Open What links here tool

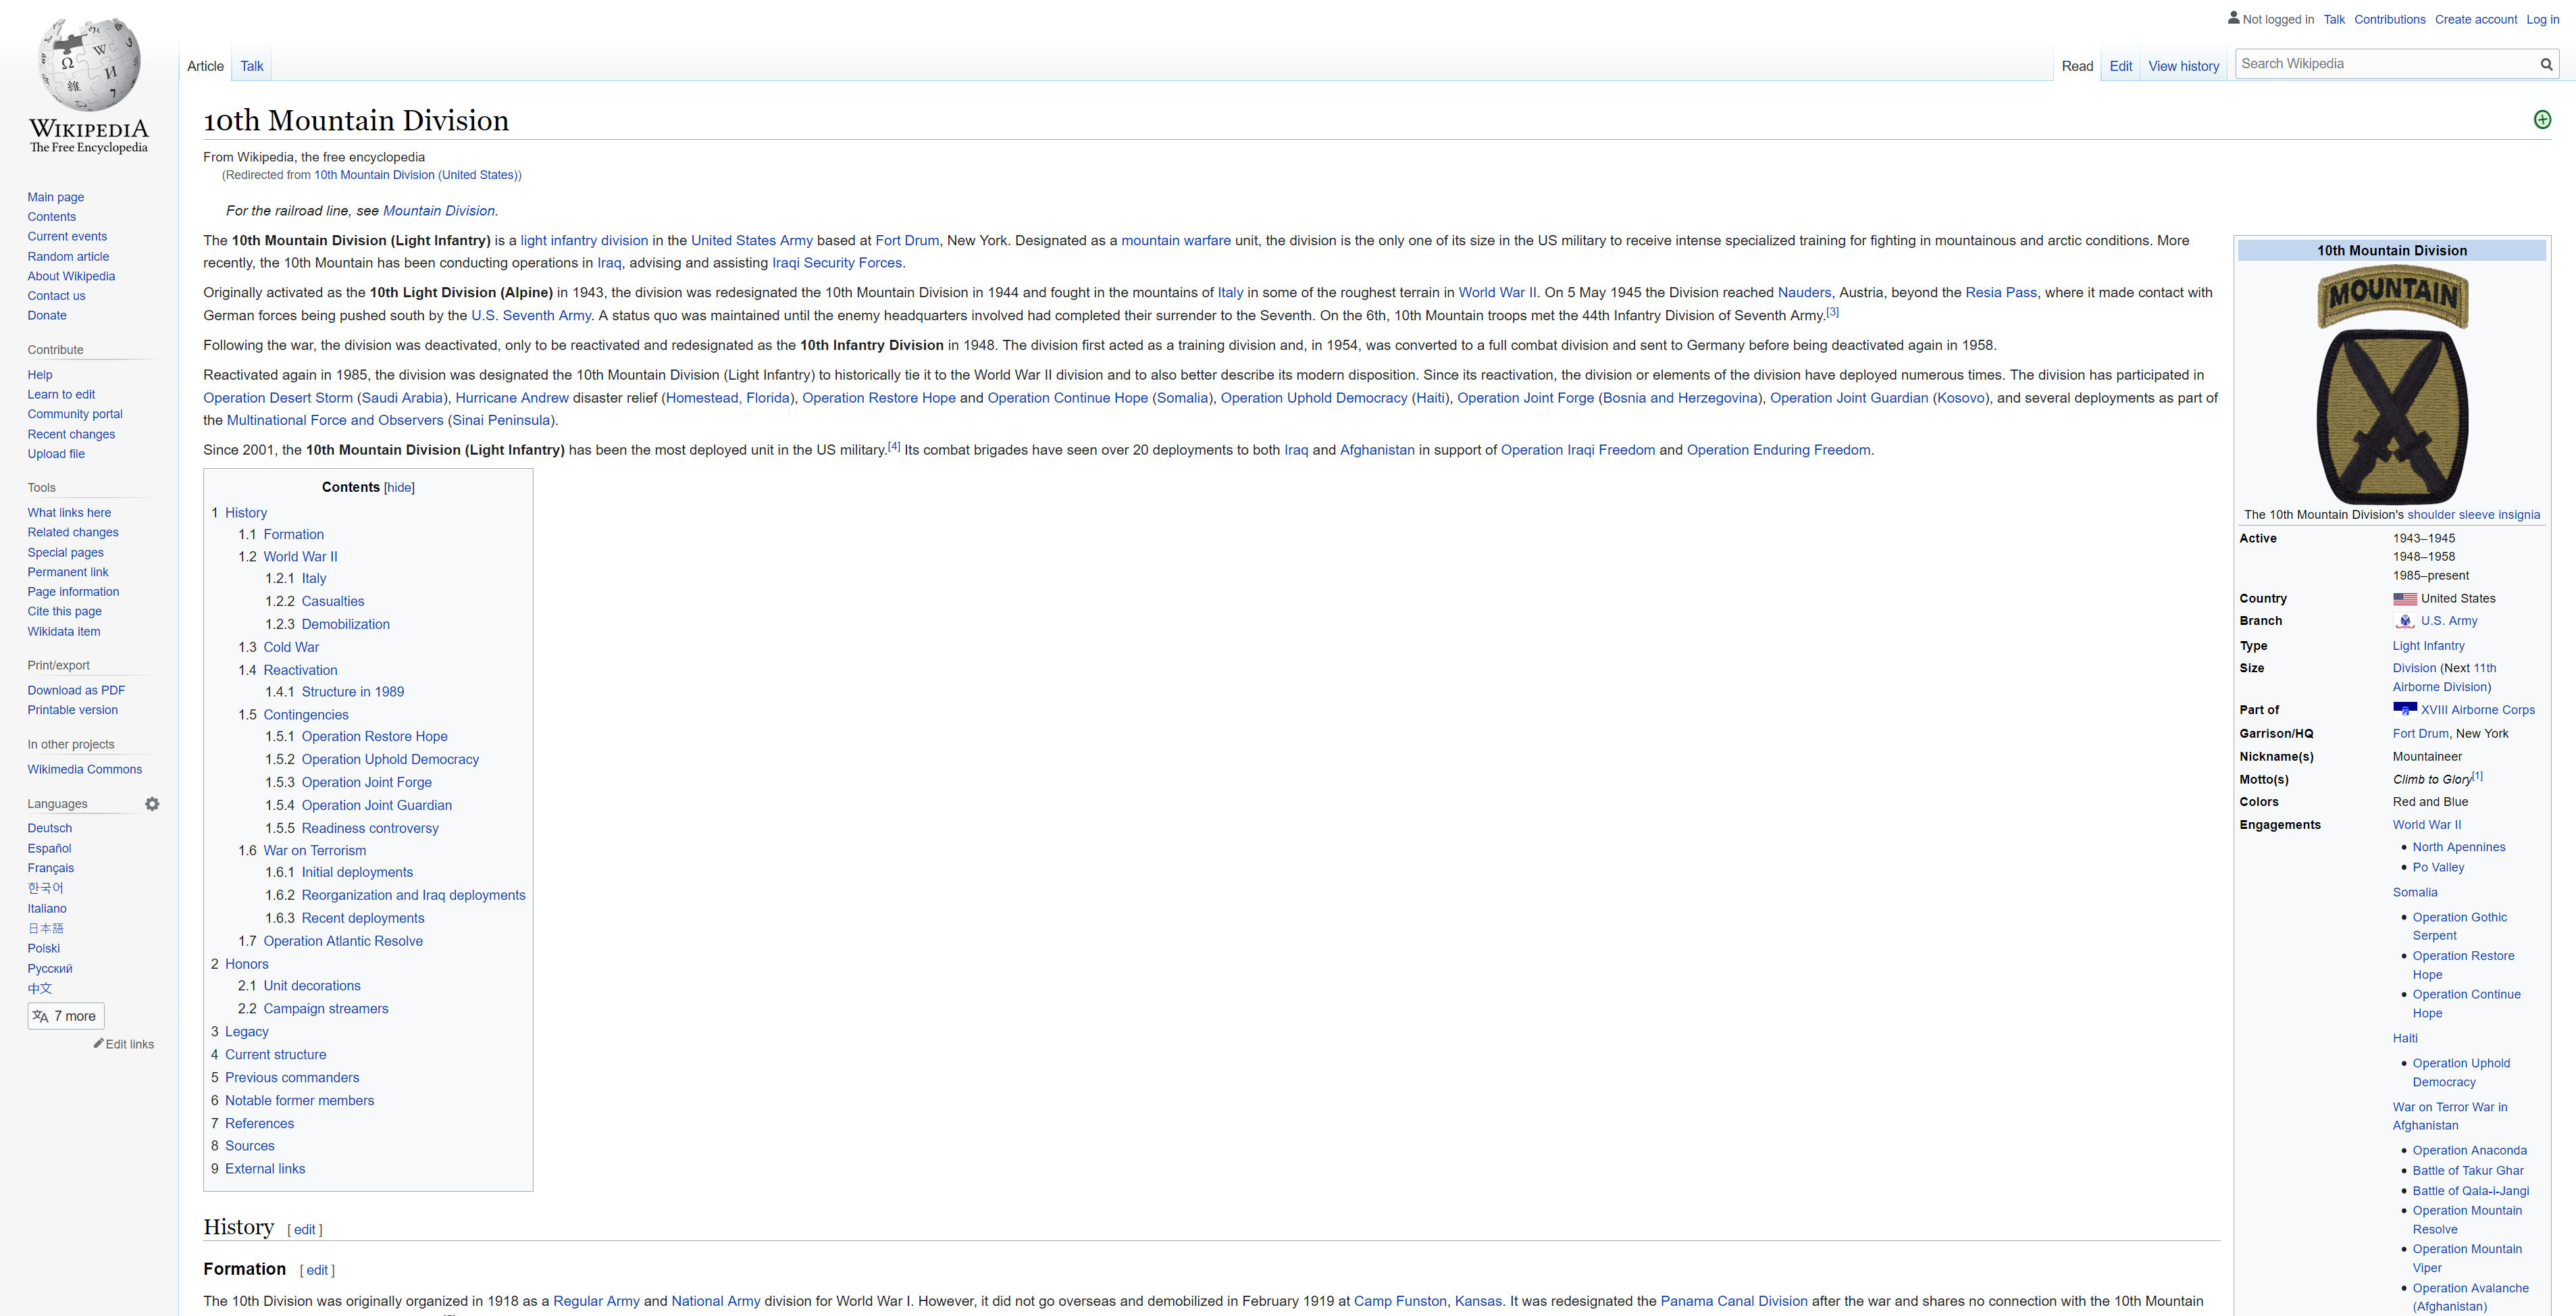[x=69, y=512]
